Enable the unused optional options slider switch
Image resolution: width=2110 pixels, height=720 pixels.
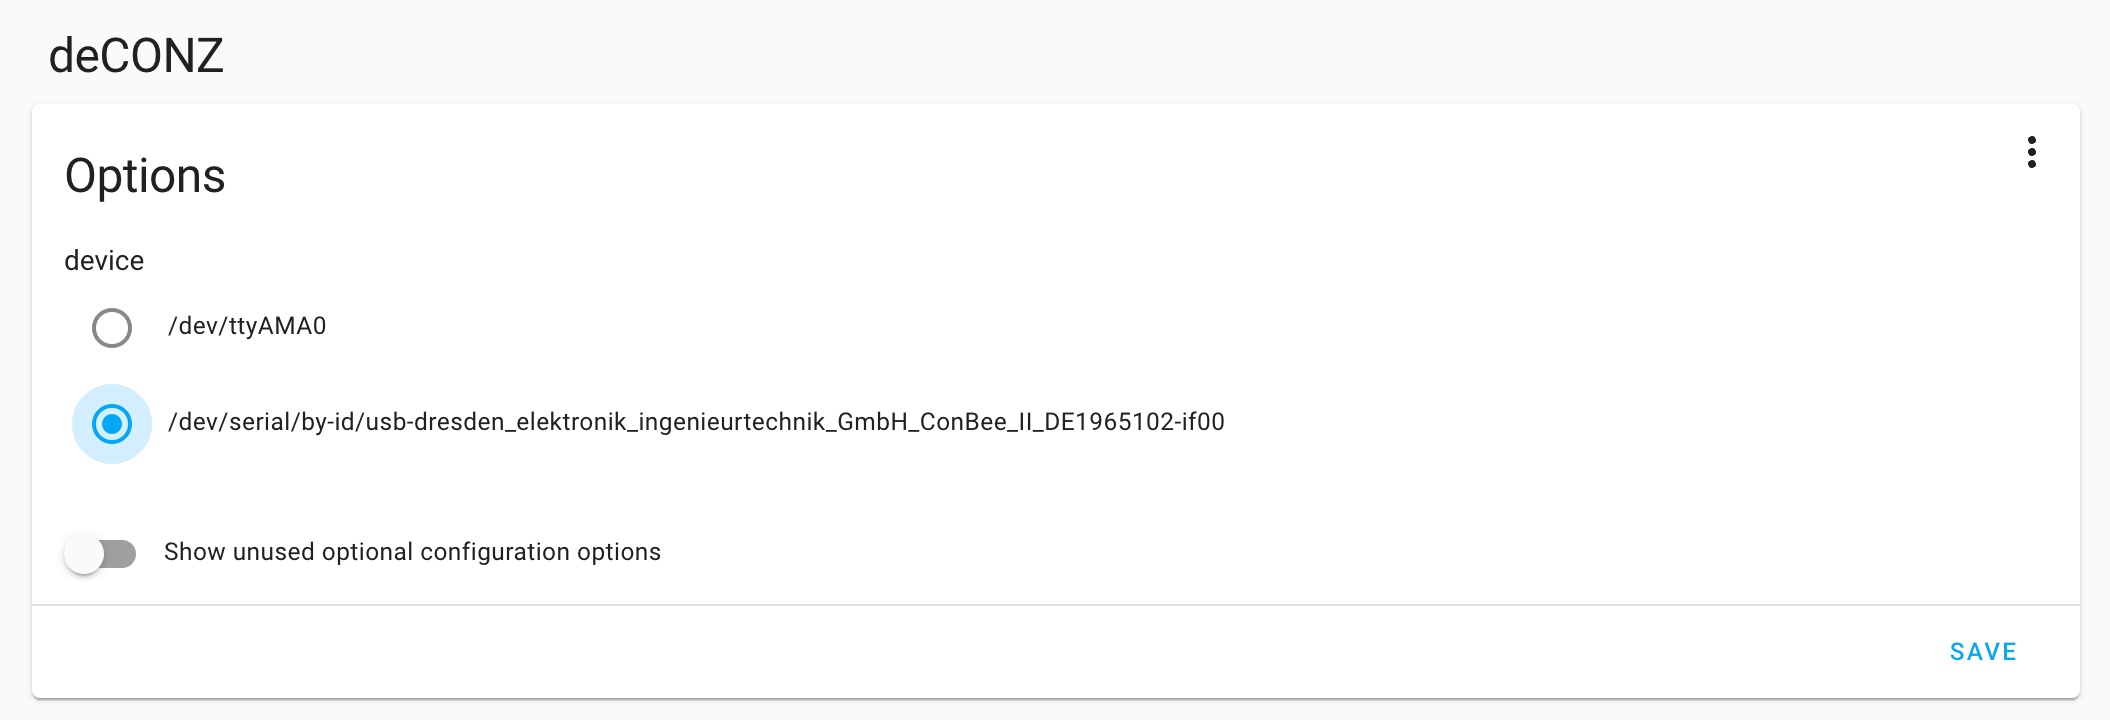[100, 553]
